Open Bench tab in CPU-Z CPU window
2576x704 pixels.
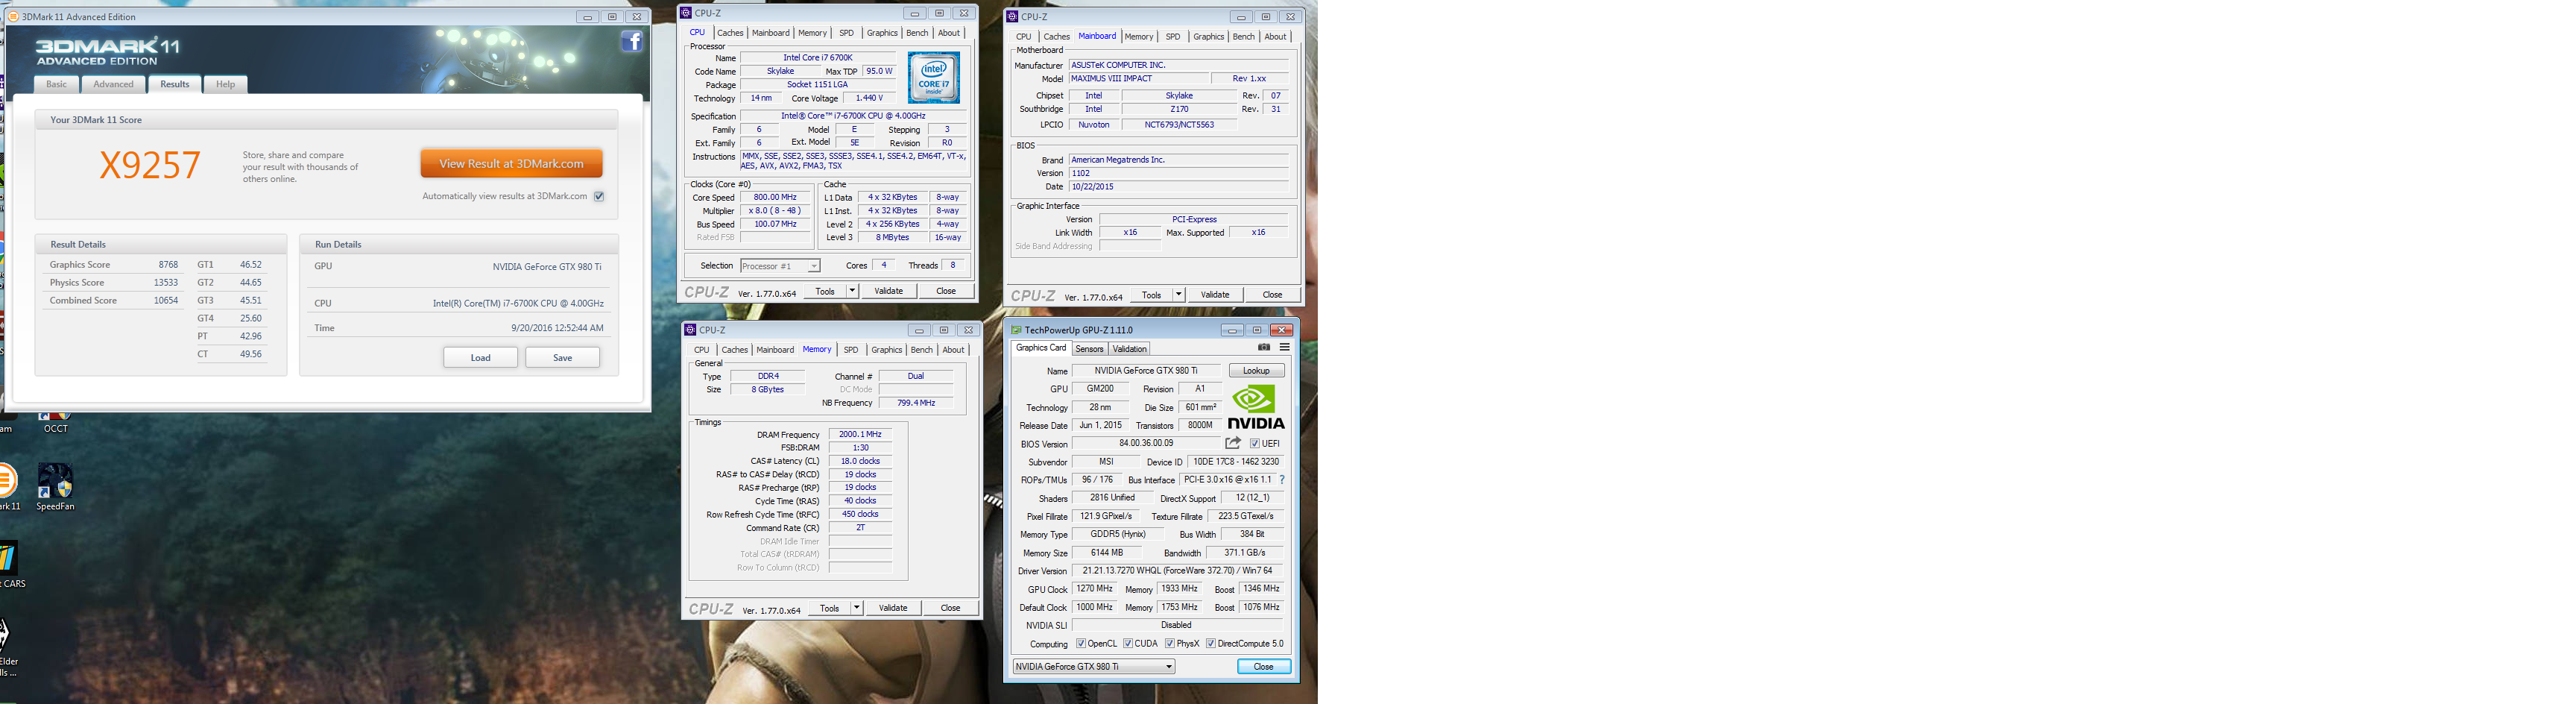917,33
